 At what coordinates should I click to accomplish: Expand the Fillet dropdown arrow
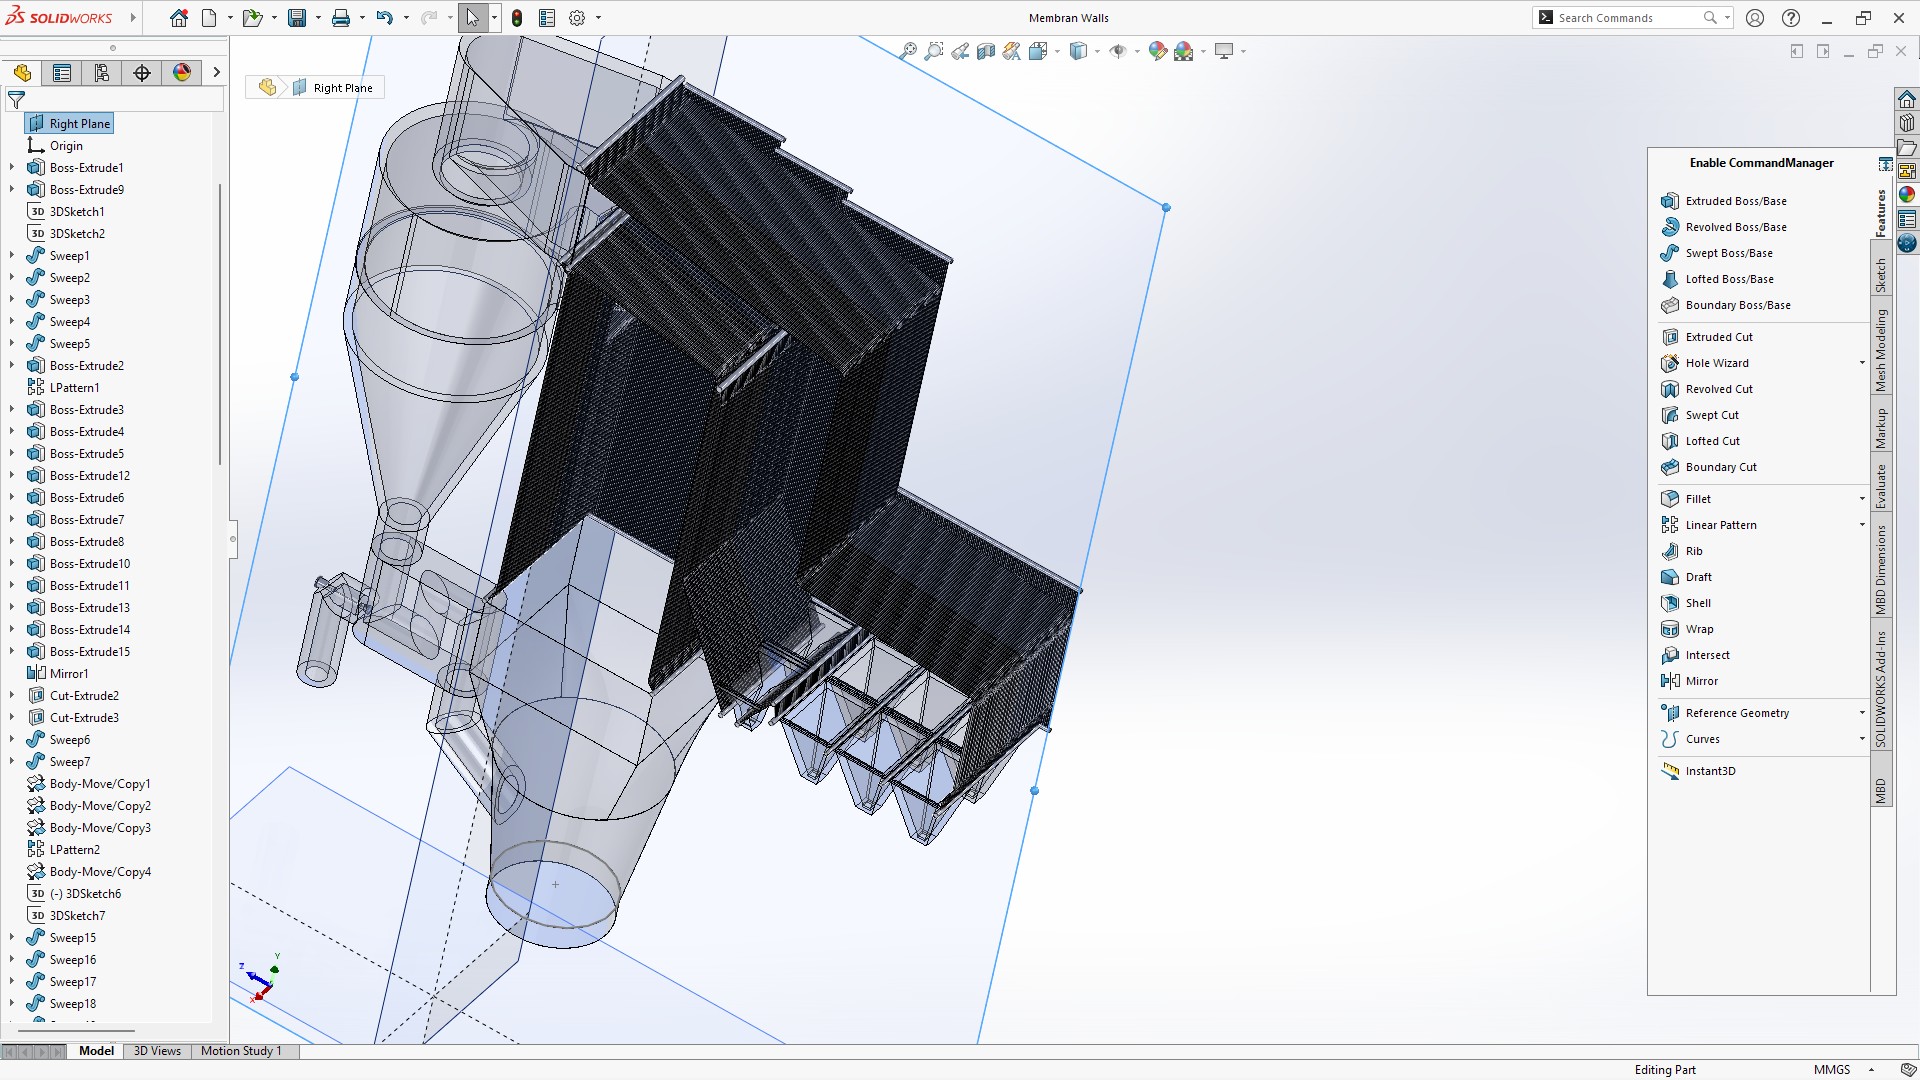pyautogui.click(x=1861, y=498)
